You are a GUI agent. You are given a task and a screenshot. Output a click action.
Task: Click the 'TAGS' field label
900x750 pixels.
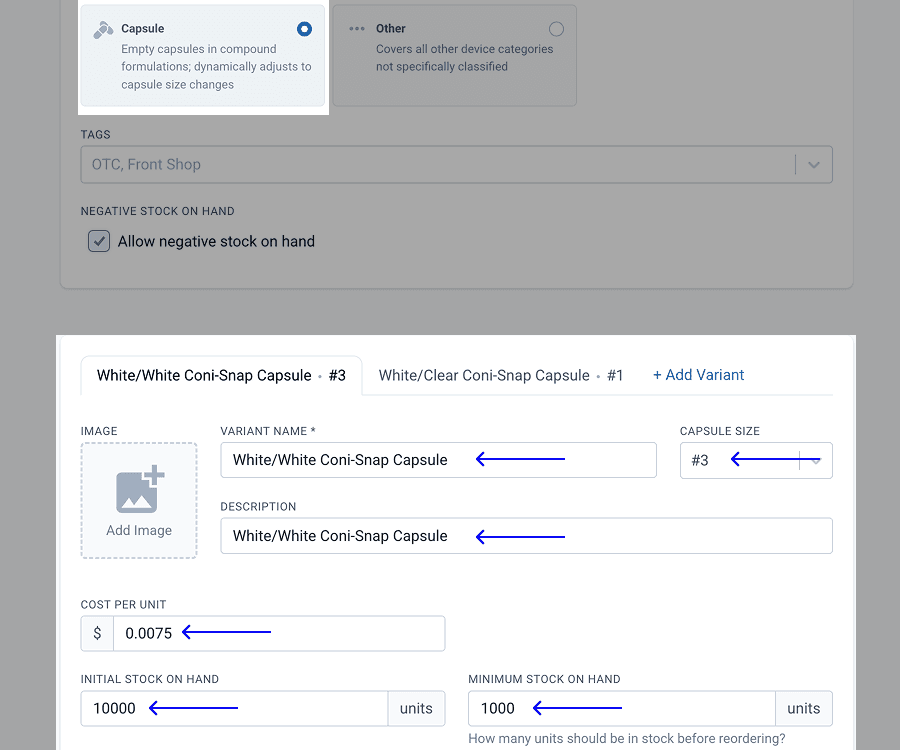(x=95, y=135)
